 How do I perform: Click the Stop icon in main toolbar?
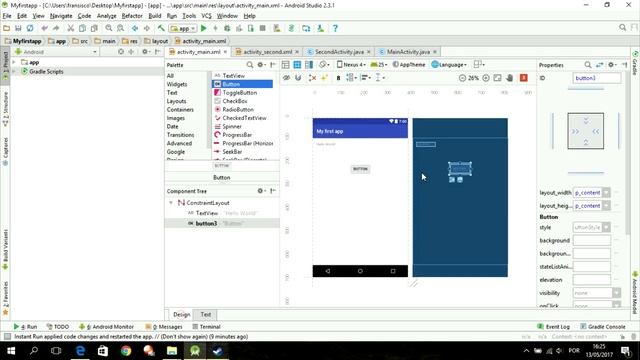coord(262,28)
